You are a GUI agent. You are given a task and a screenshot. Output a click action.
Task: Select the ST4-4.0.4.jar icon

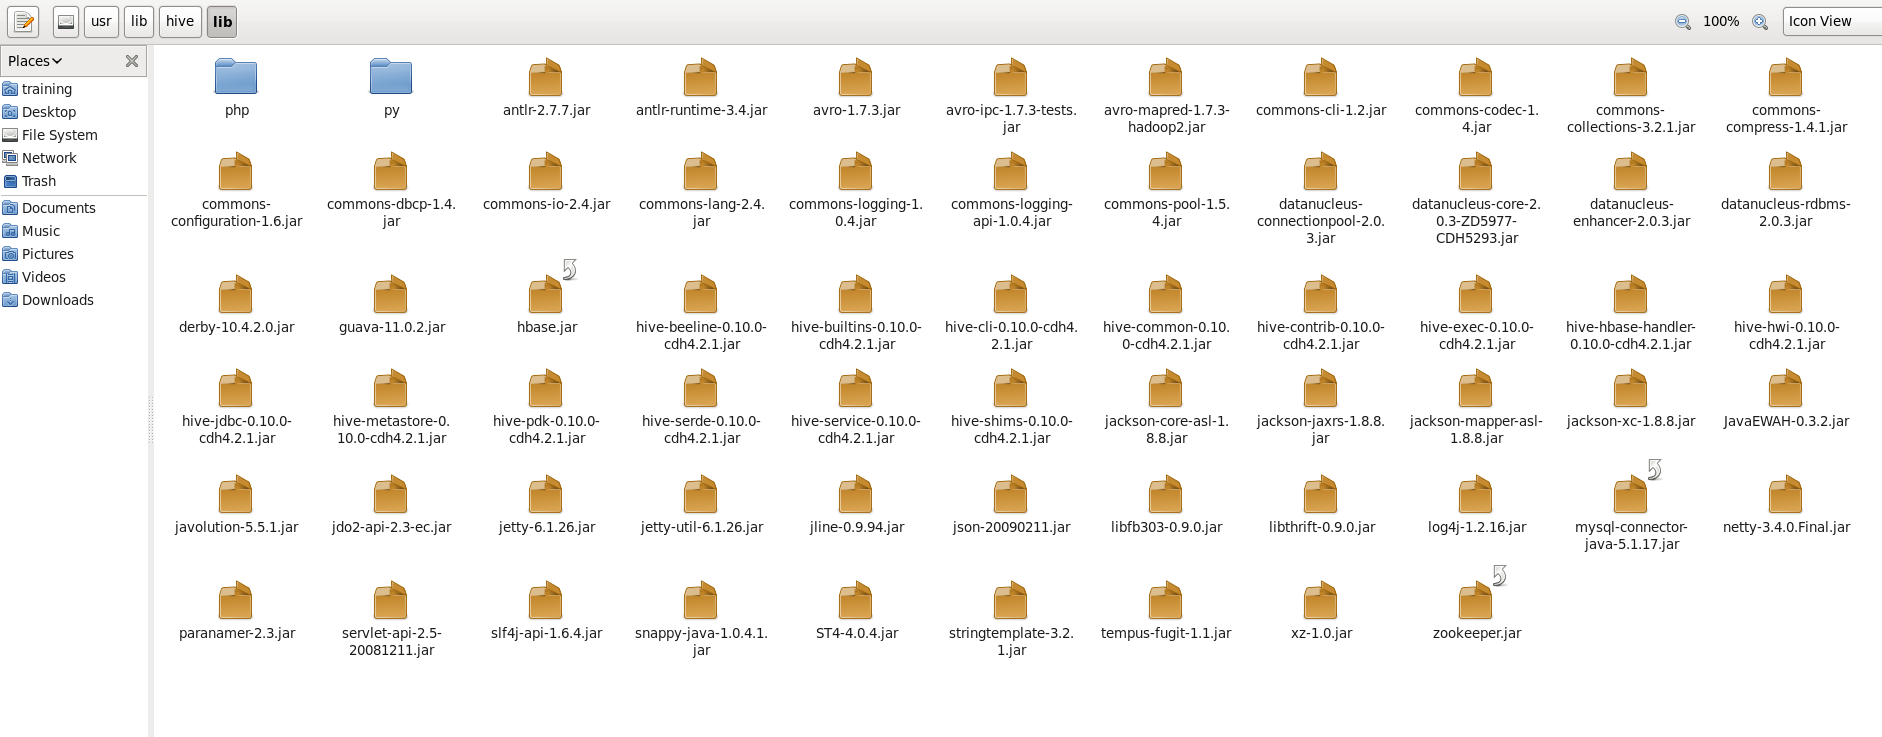pyautogui.click(x=856, y=600)
